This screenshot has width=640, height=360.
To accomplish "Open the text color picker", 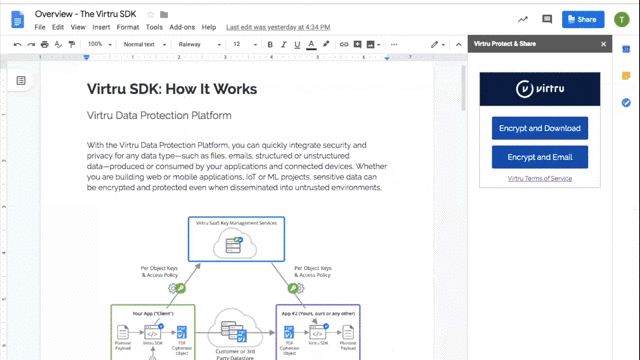I will pyautogui.click(x=311, y=44).
